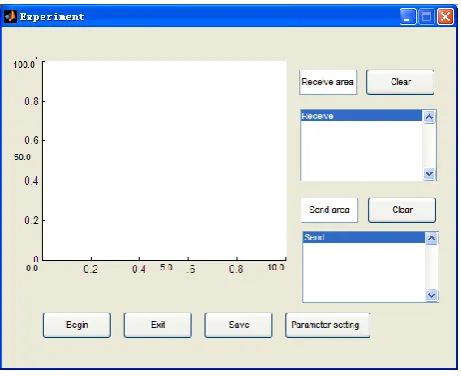Click the 0.8 y-axis tick label
Screen dimensions: 461x376
[31, 101]
